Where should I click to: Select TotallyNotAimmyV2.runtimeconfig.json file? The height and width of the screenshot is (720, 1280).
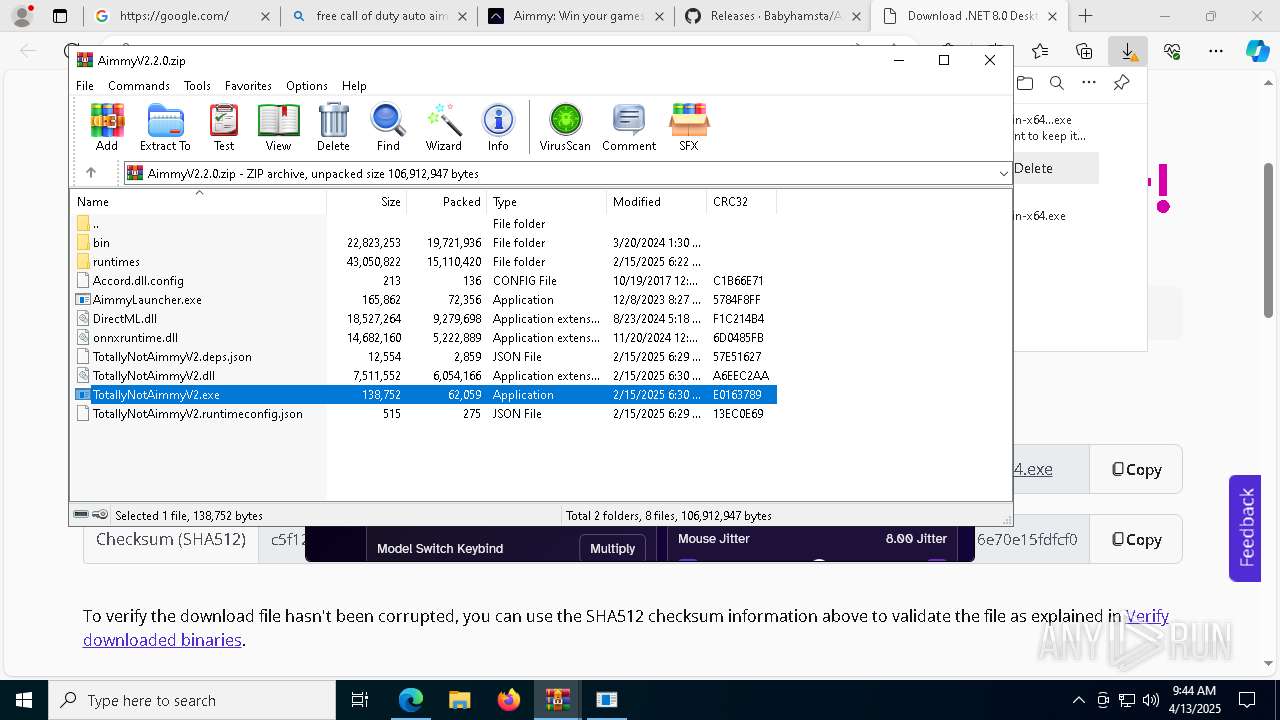(x=424, y=414)
